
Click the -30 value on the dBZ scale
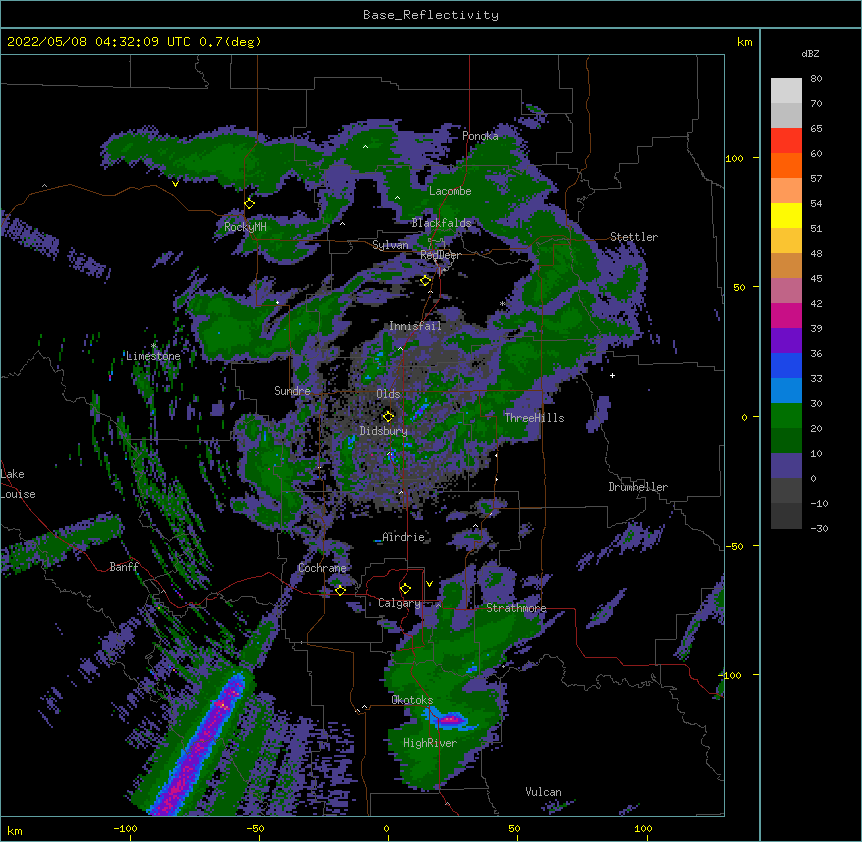[819, 528]
